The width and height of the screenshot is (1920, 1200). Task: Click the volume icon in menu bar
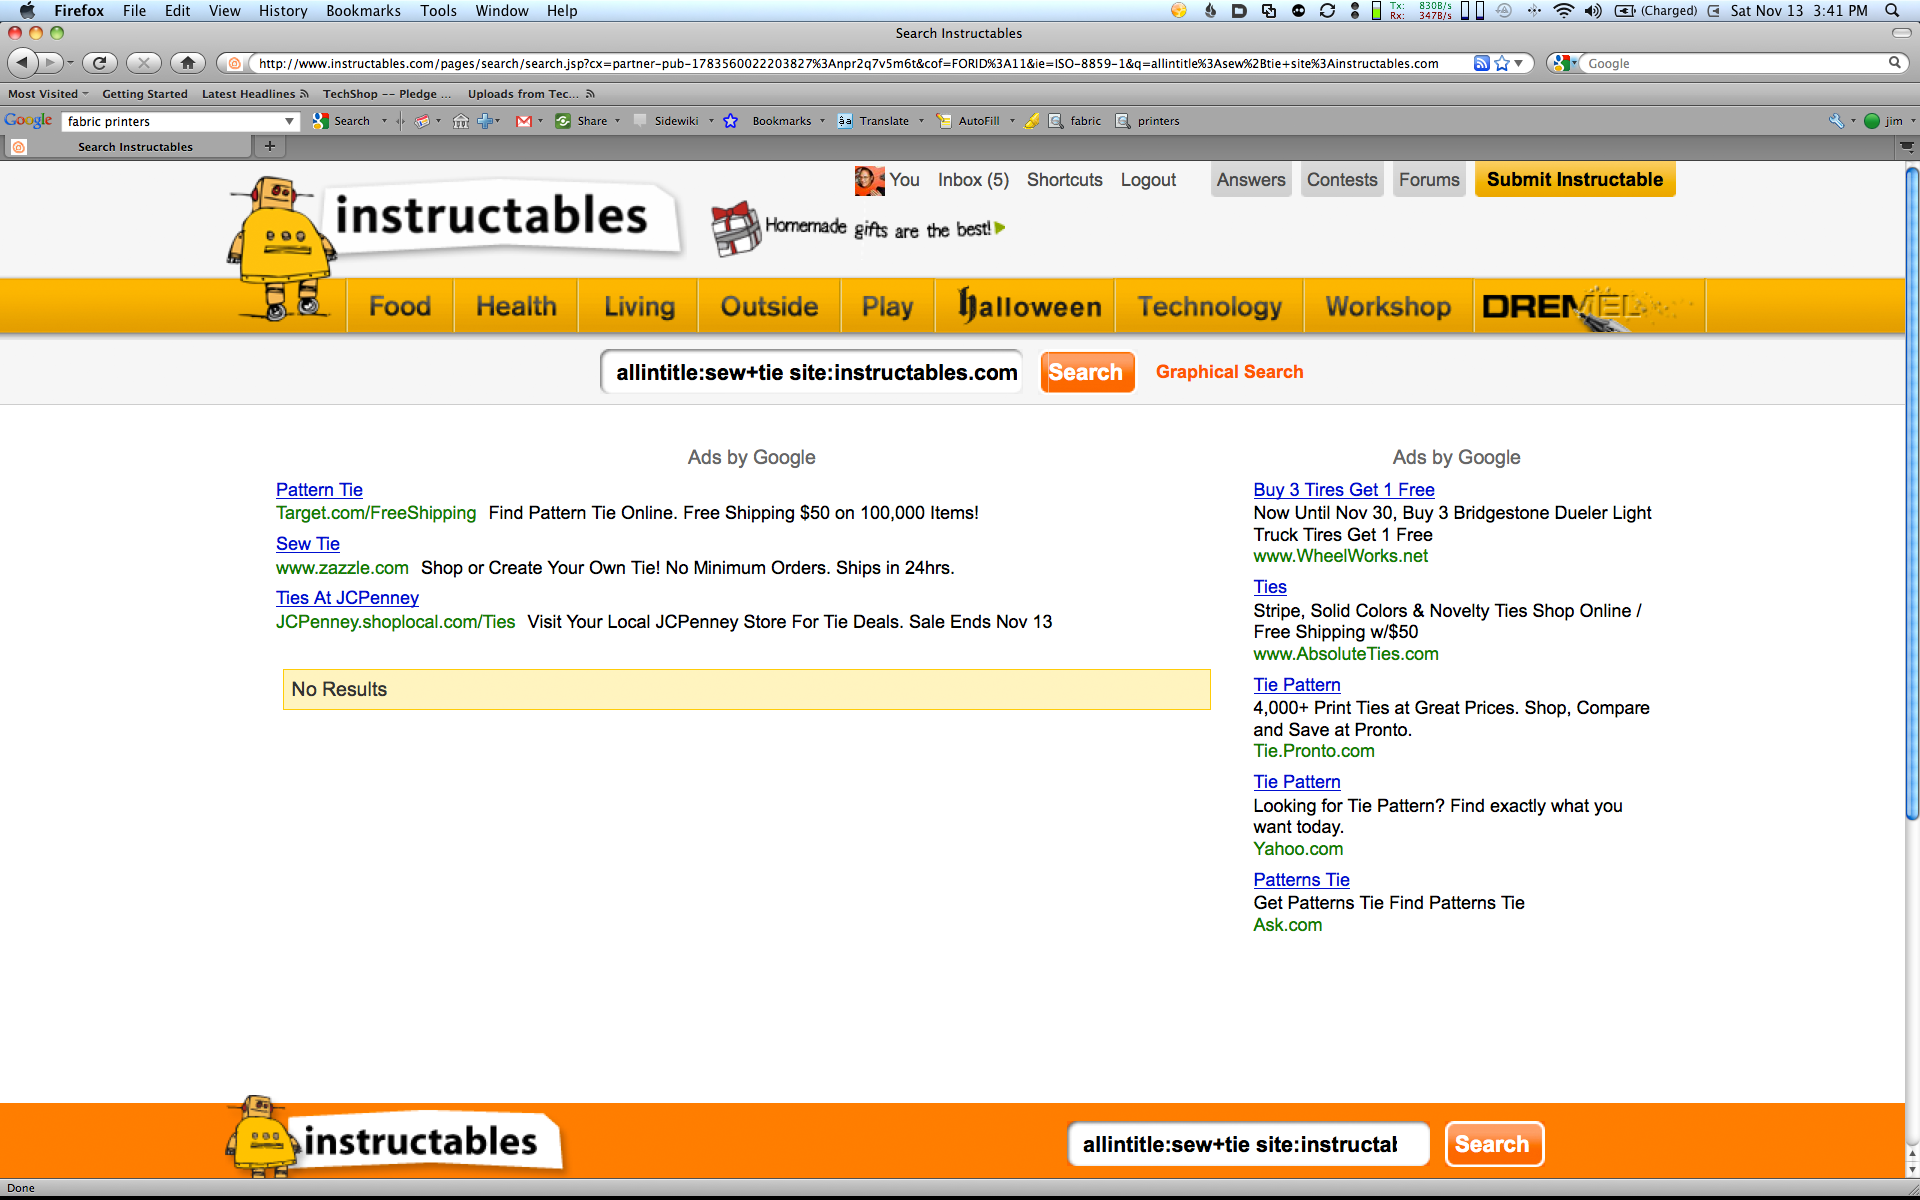coord(1594,11)
